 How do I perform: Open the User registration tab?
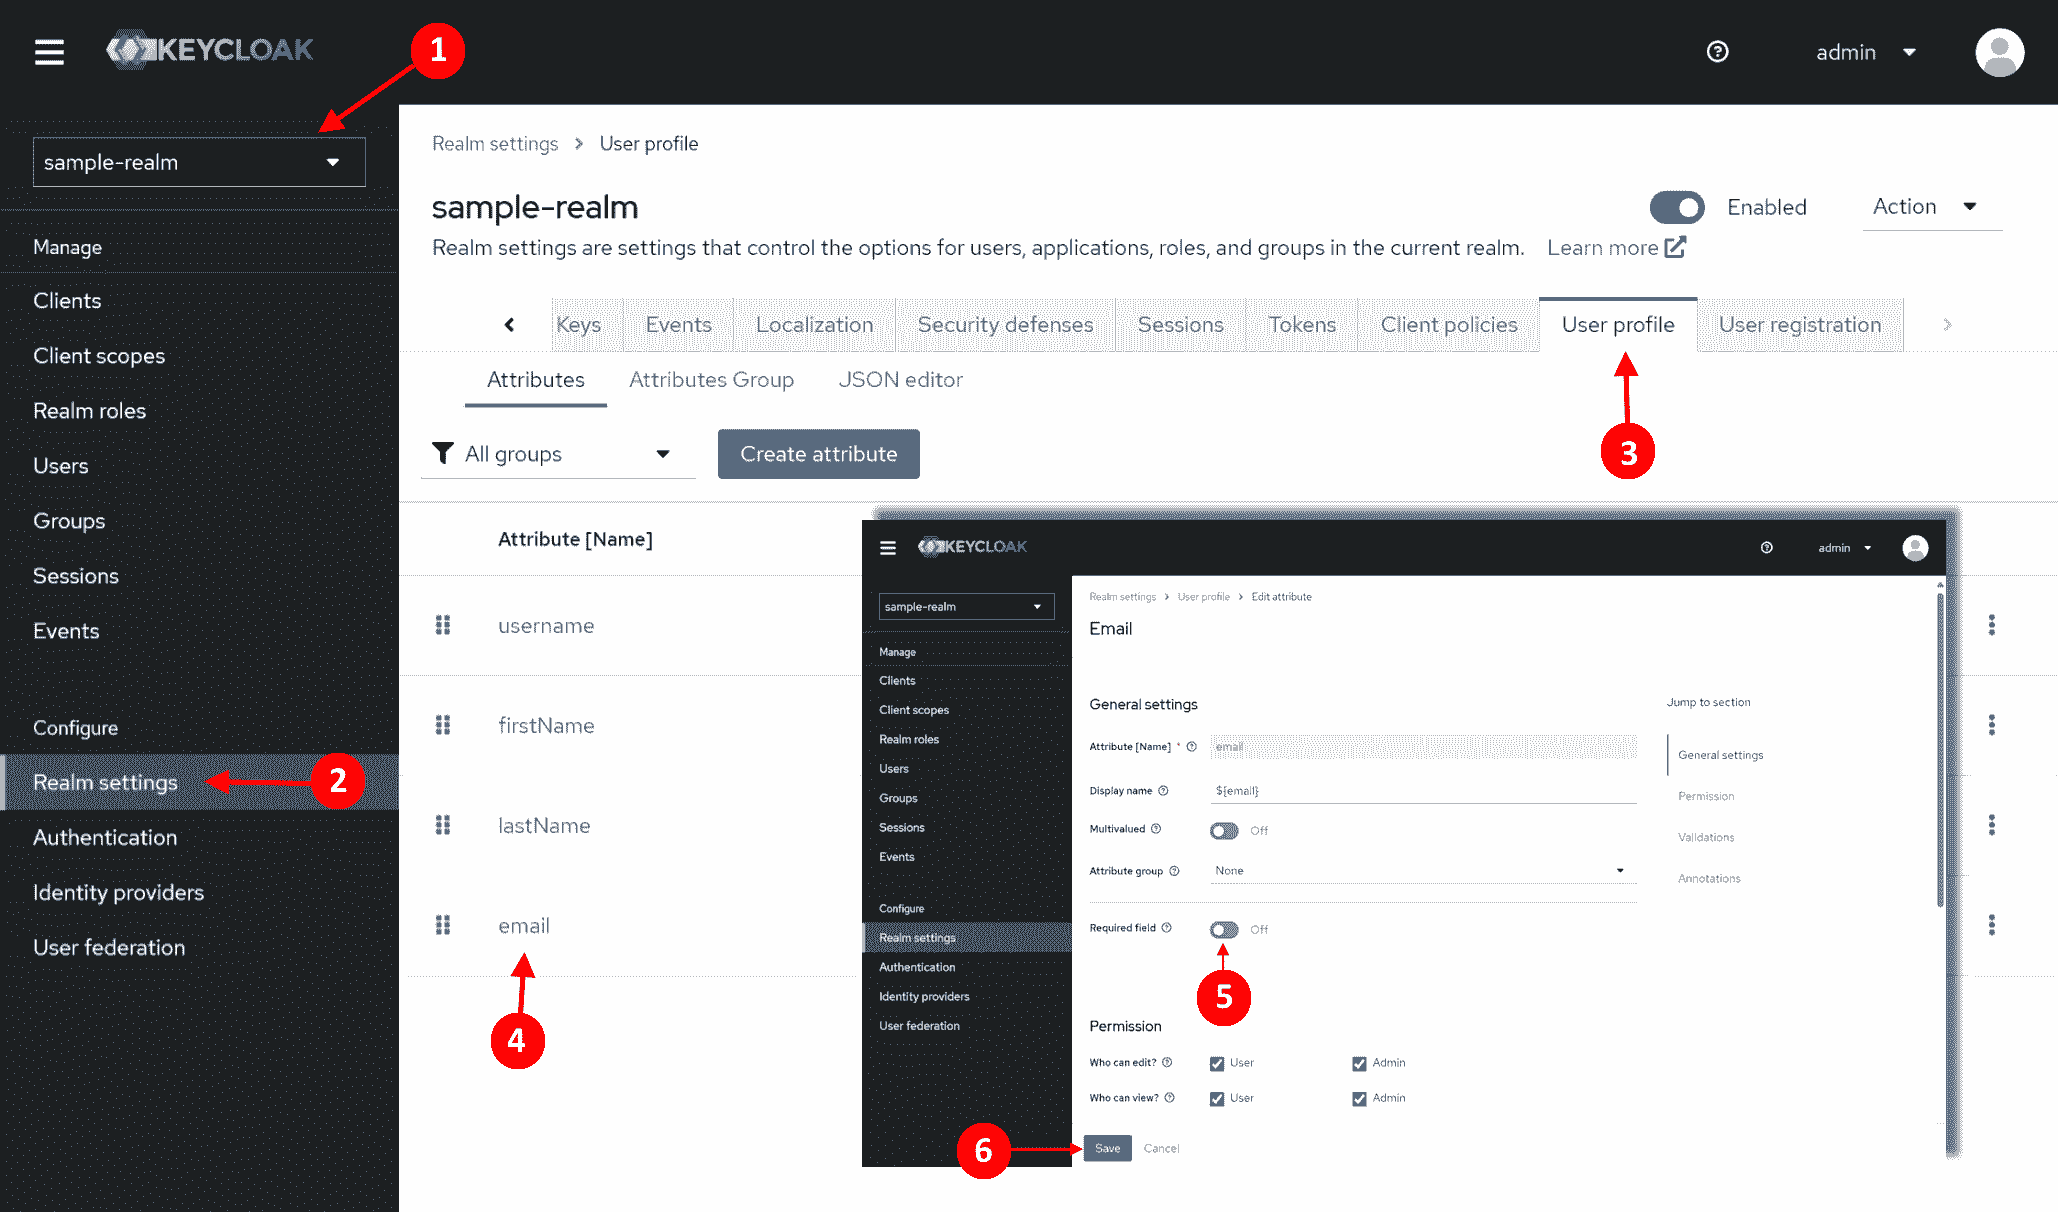(1800, 325)
